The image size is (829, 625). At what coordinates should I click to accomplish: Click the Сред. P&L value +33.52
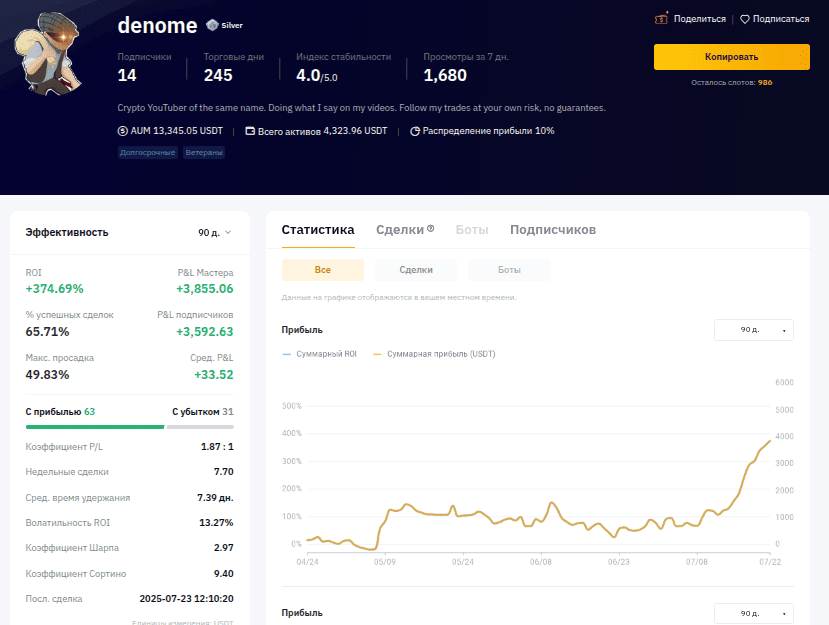click(214, 375)
